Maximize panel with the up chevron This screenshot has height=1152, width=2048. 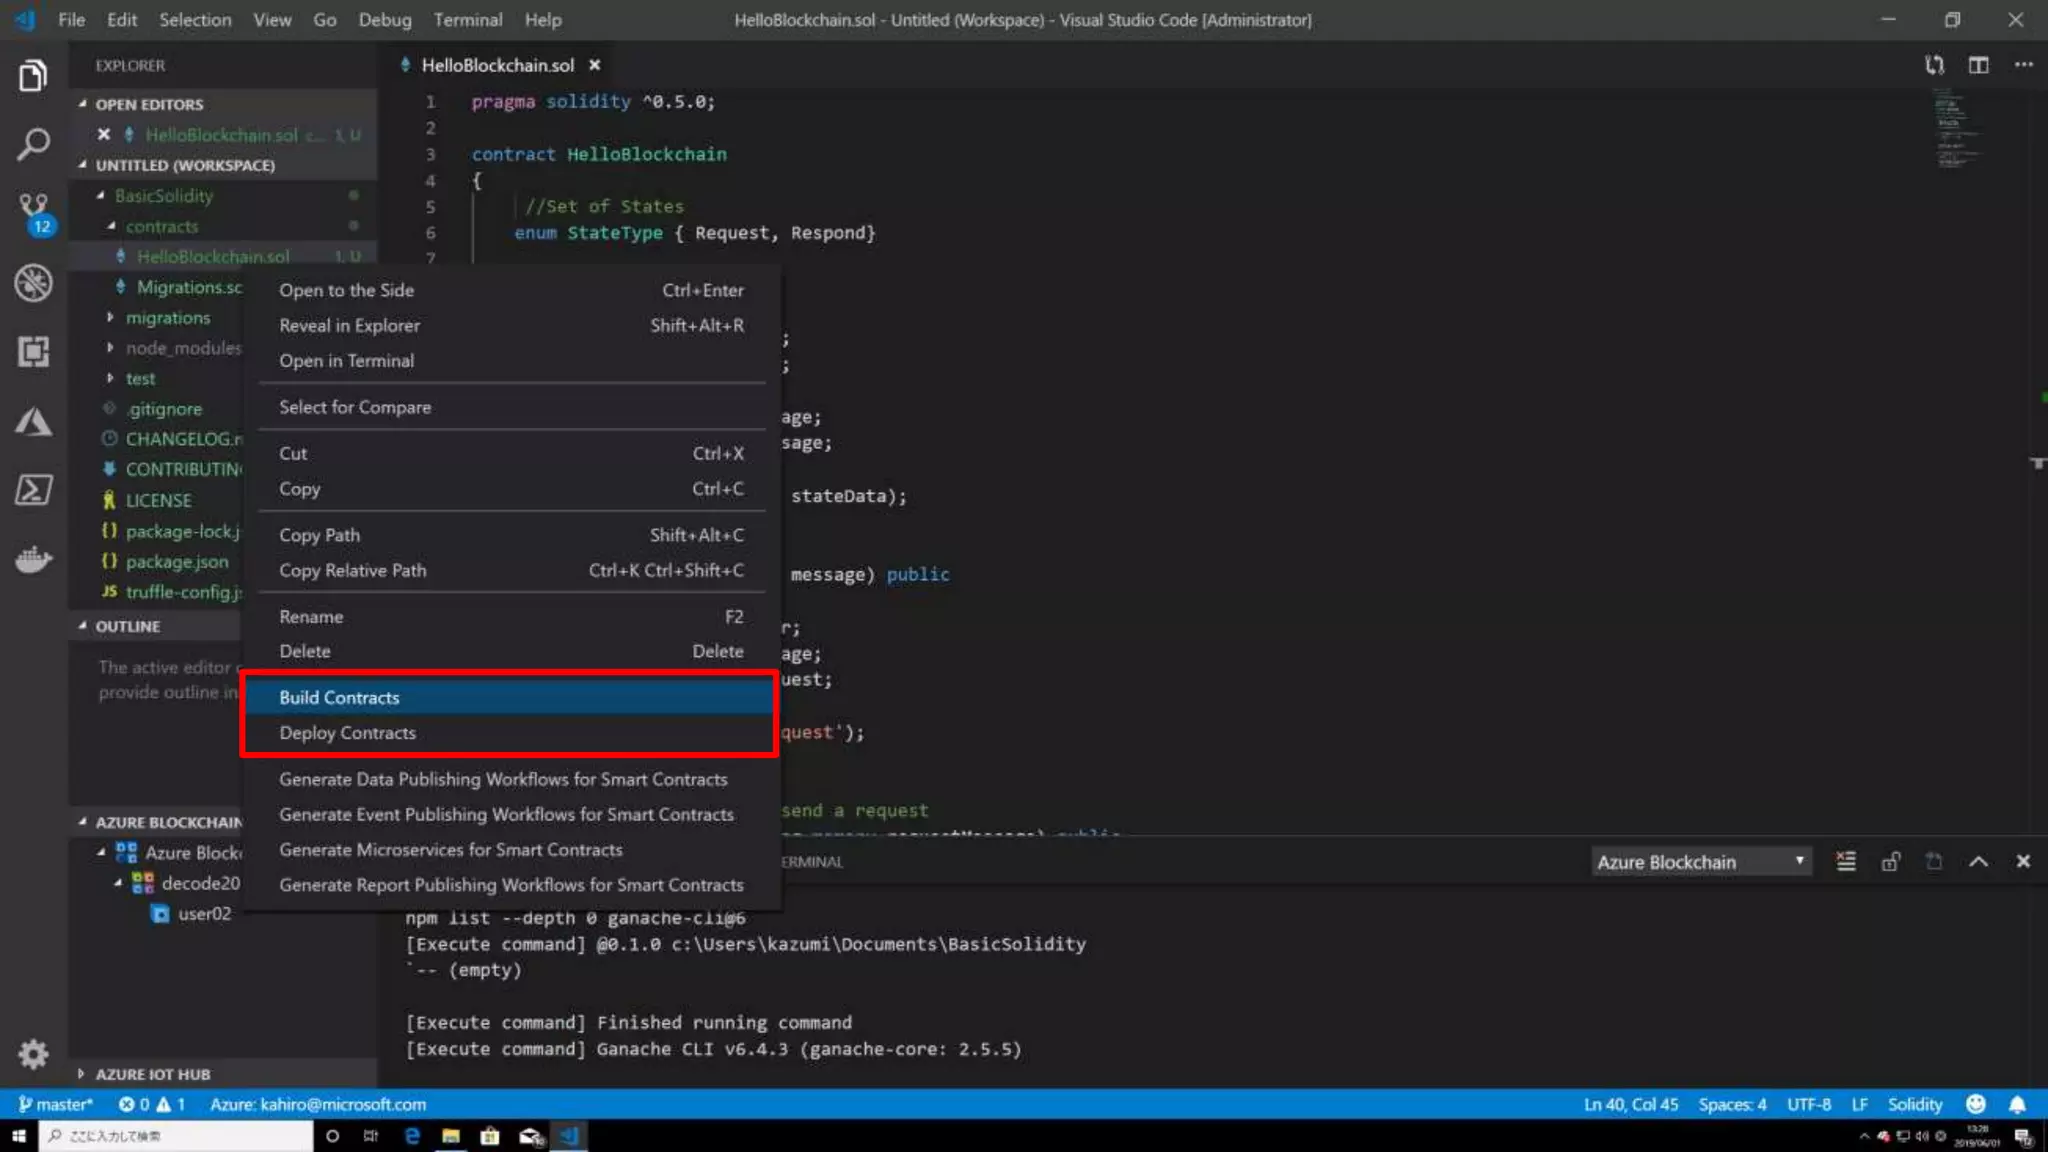click(1978, 862)
